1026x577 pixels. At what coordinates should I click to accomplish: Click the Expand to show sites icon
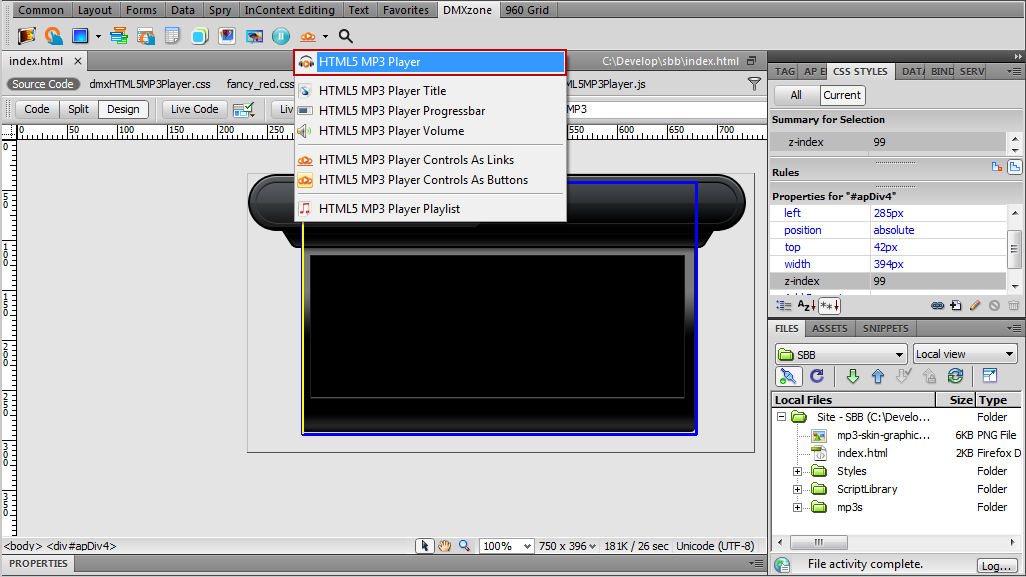point(990,376)
